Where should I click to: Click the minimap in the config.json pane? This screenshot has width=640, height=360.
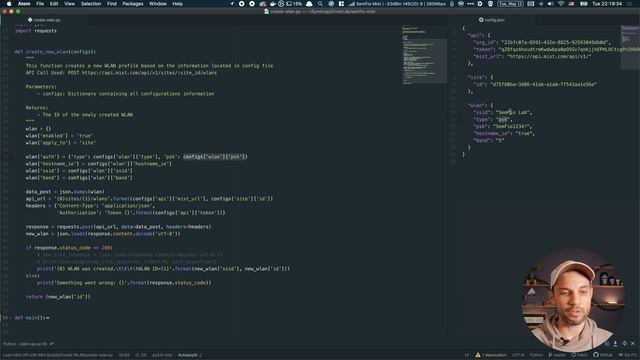630,47
